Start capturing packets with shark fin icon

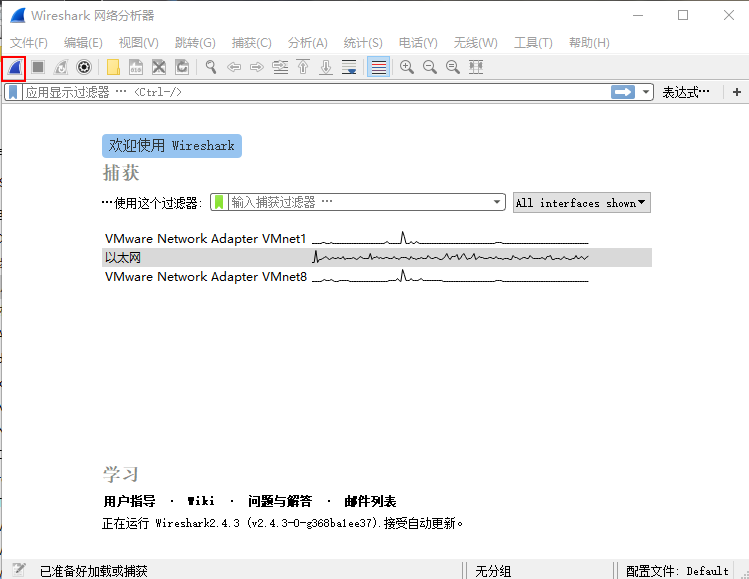(x=14, y=67)
